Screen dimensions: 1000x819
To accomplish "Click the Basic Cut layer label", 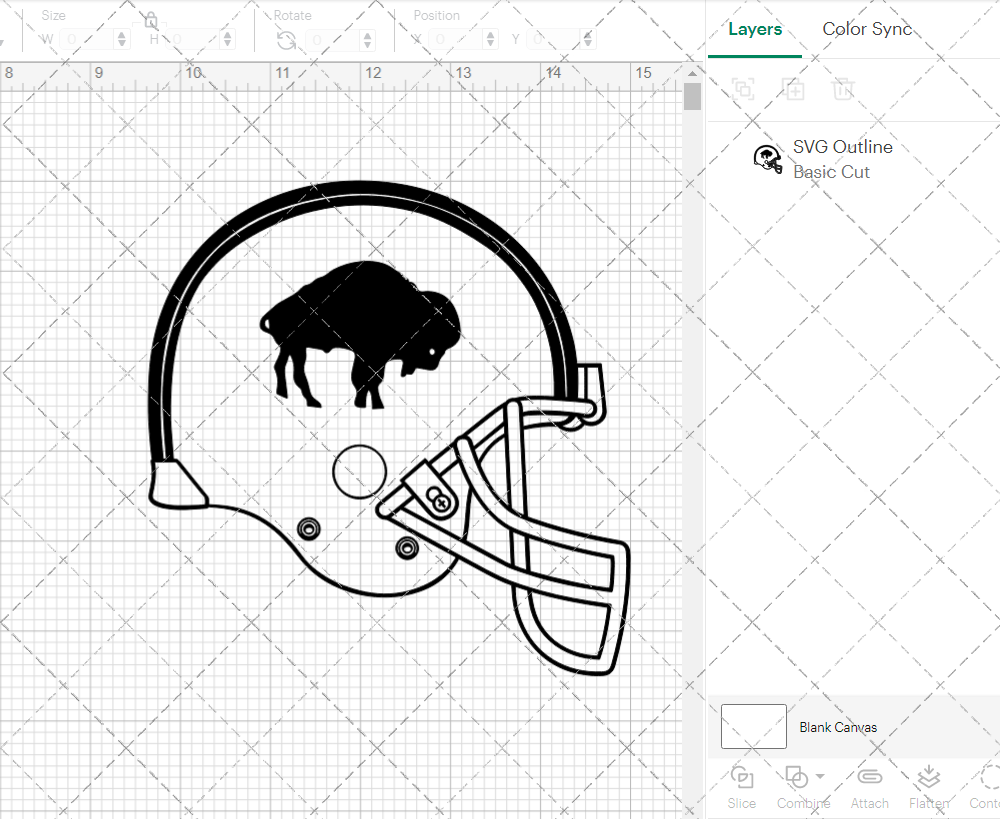I will coord(831,172).
